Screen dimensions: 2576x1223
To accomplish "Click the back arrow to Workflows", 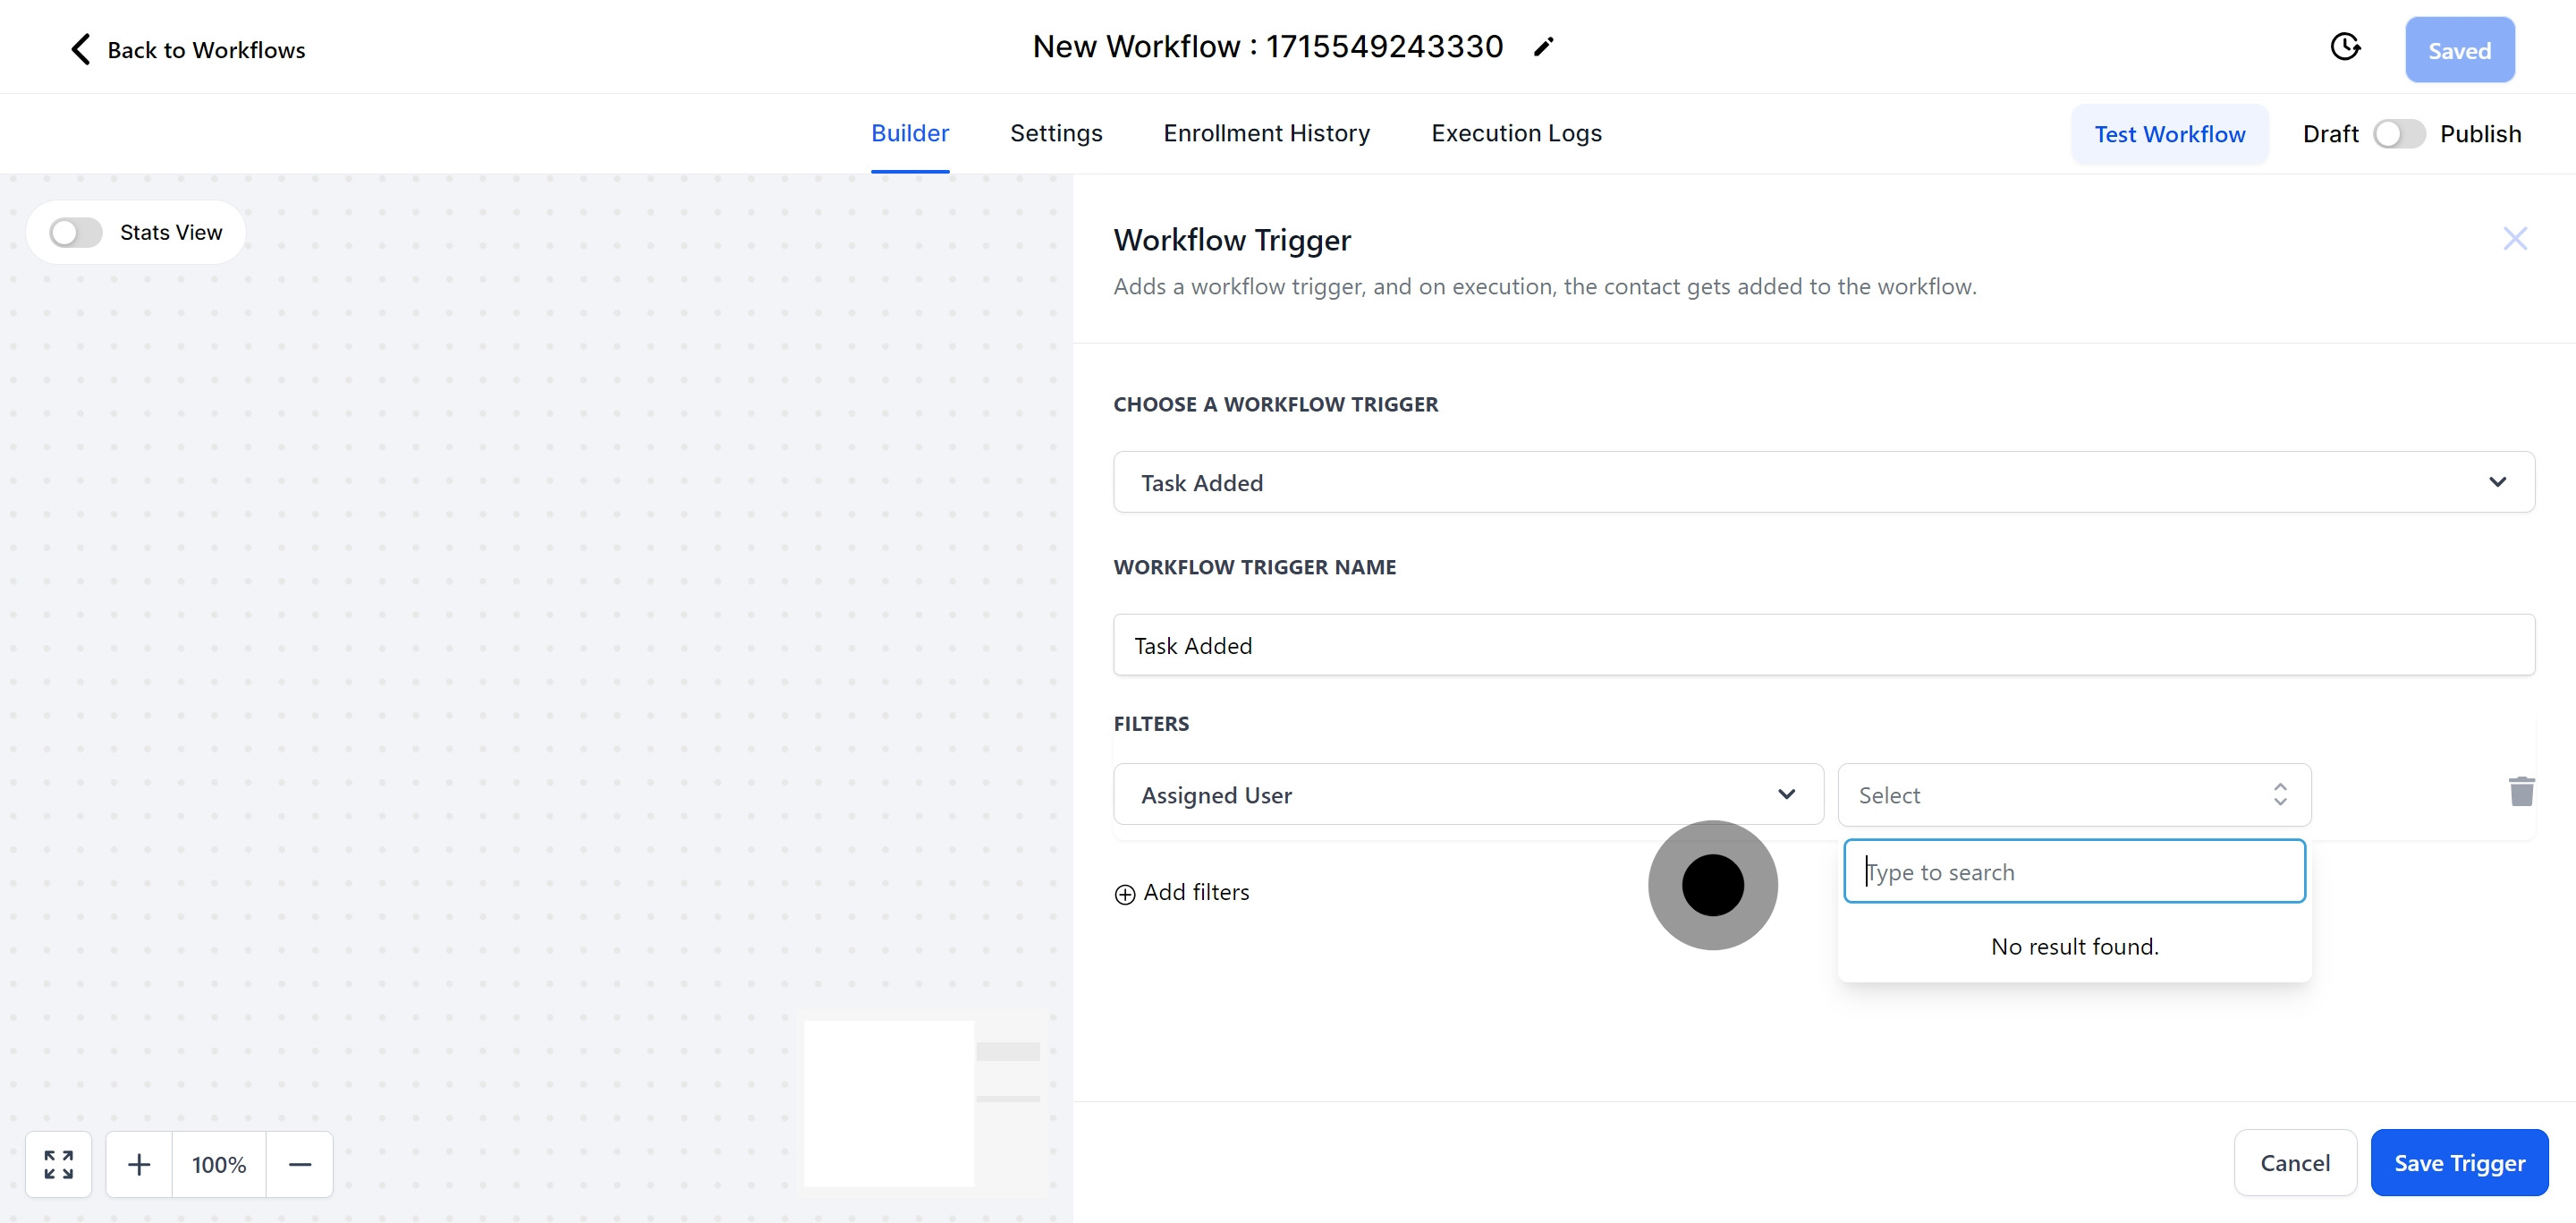I will pyautogui.click(x=82, y=49).
